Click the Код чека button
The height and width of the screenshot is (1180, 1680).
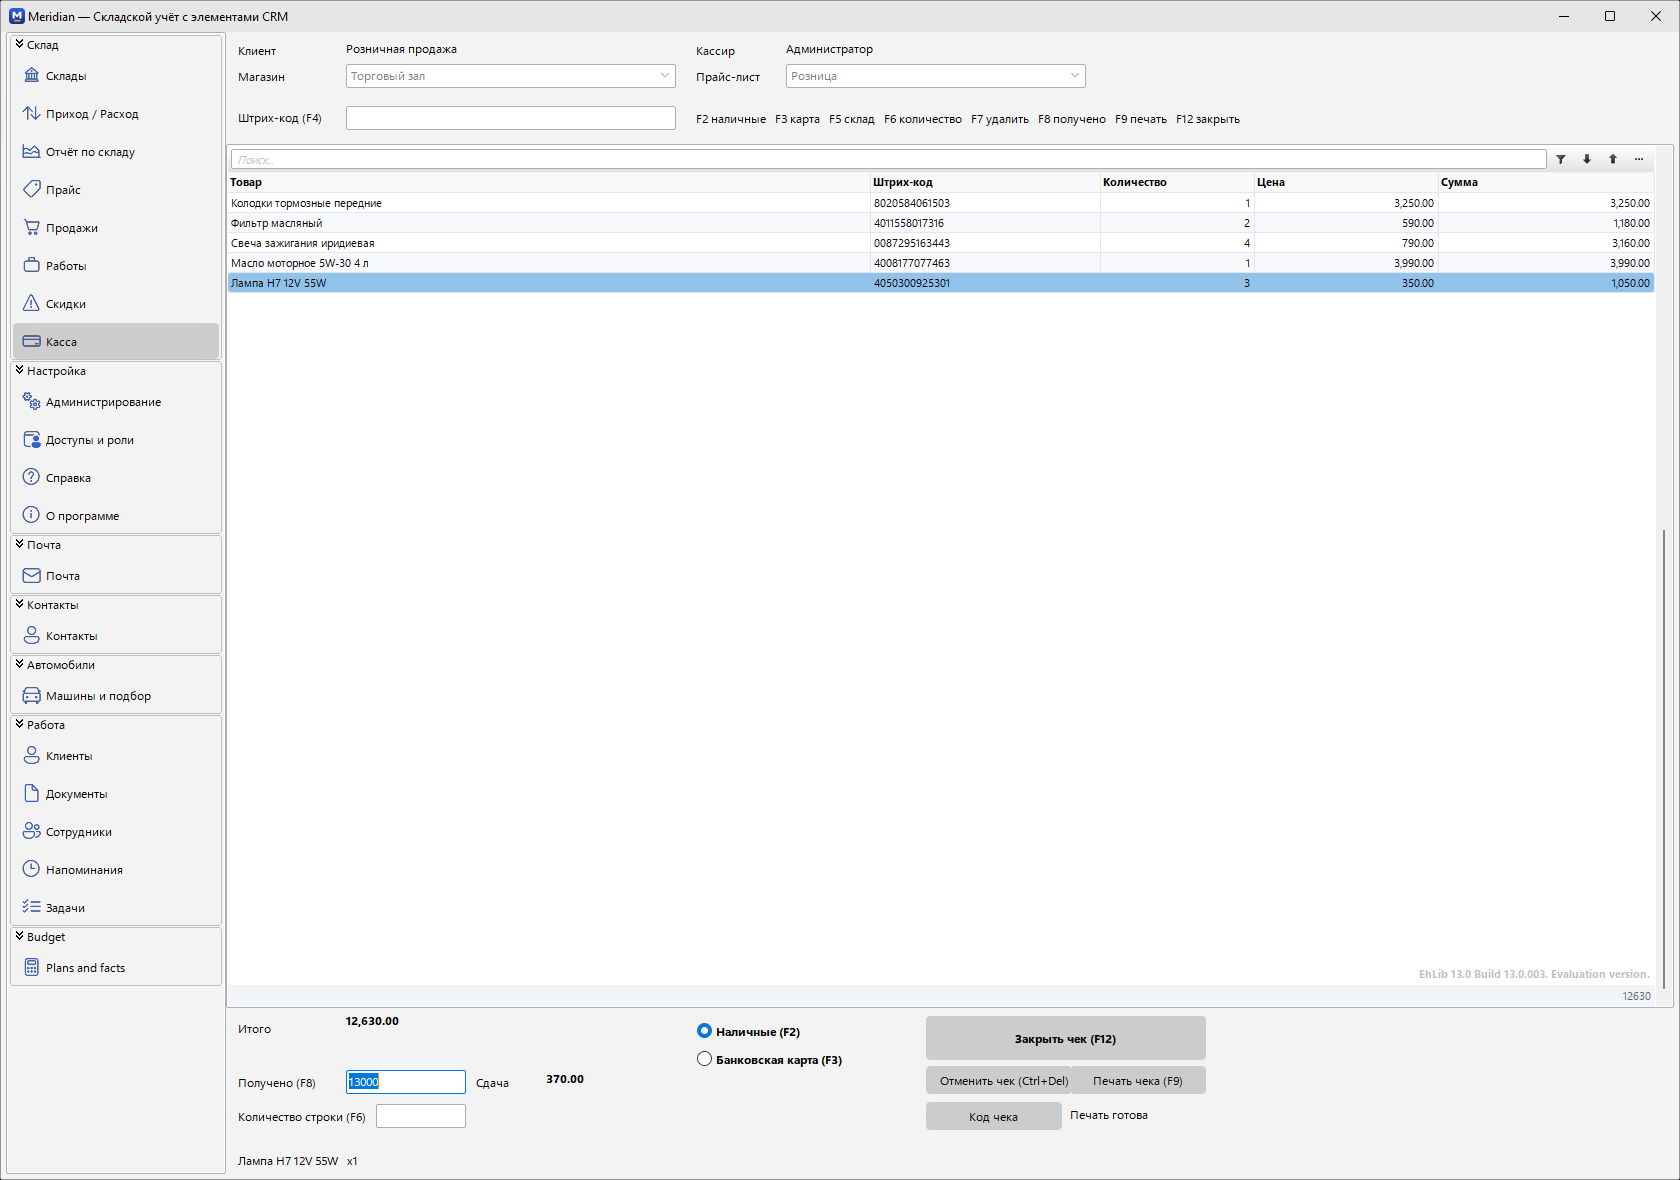point(994,1116)
